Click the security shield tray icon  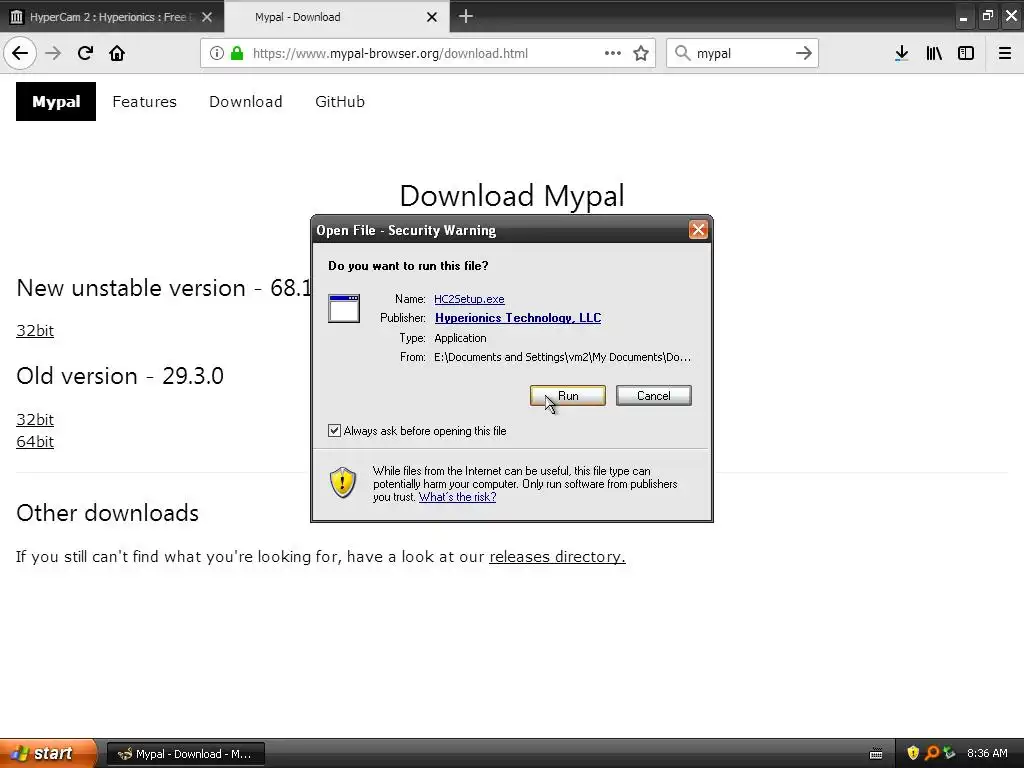pyautogui.click(x=913, y=753)
